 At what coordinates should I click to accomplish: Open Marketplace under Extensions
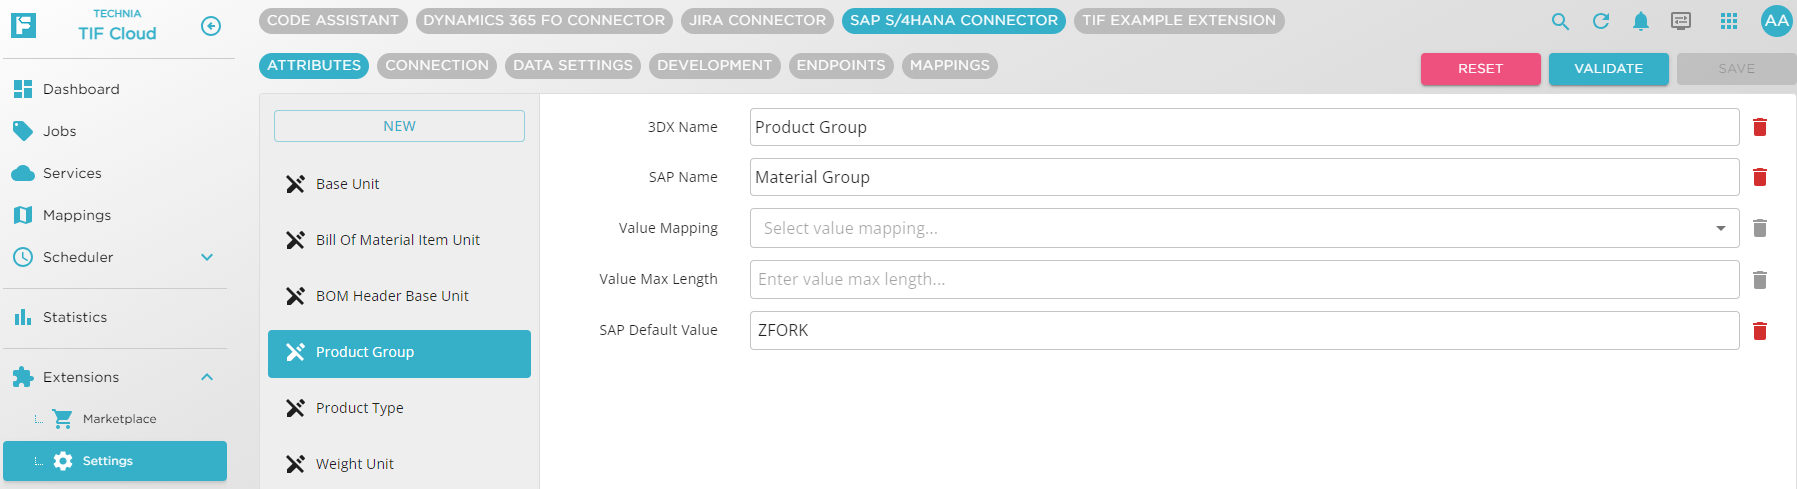coord(119,419)
